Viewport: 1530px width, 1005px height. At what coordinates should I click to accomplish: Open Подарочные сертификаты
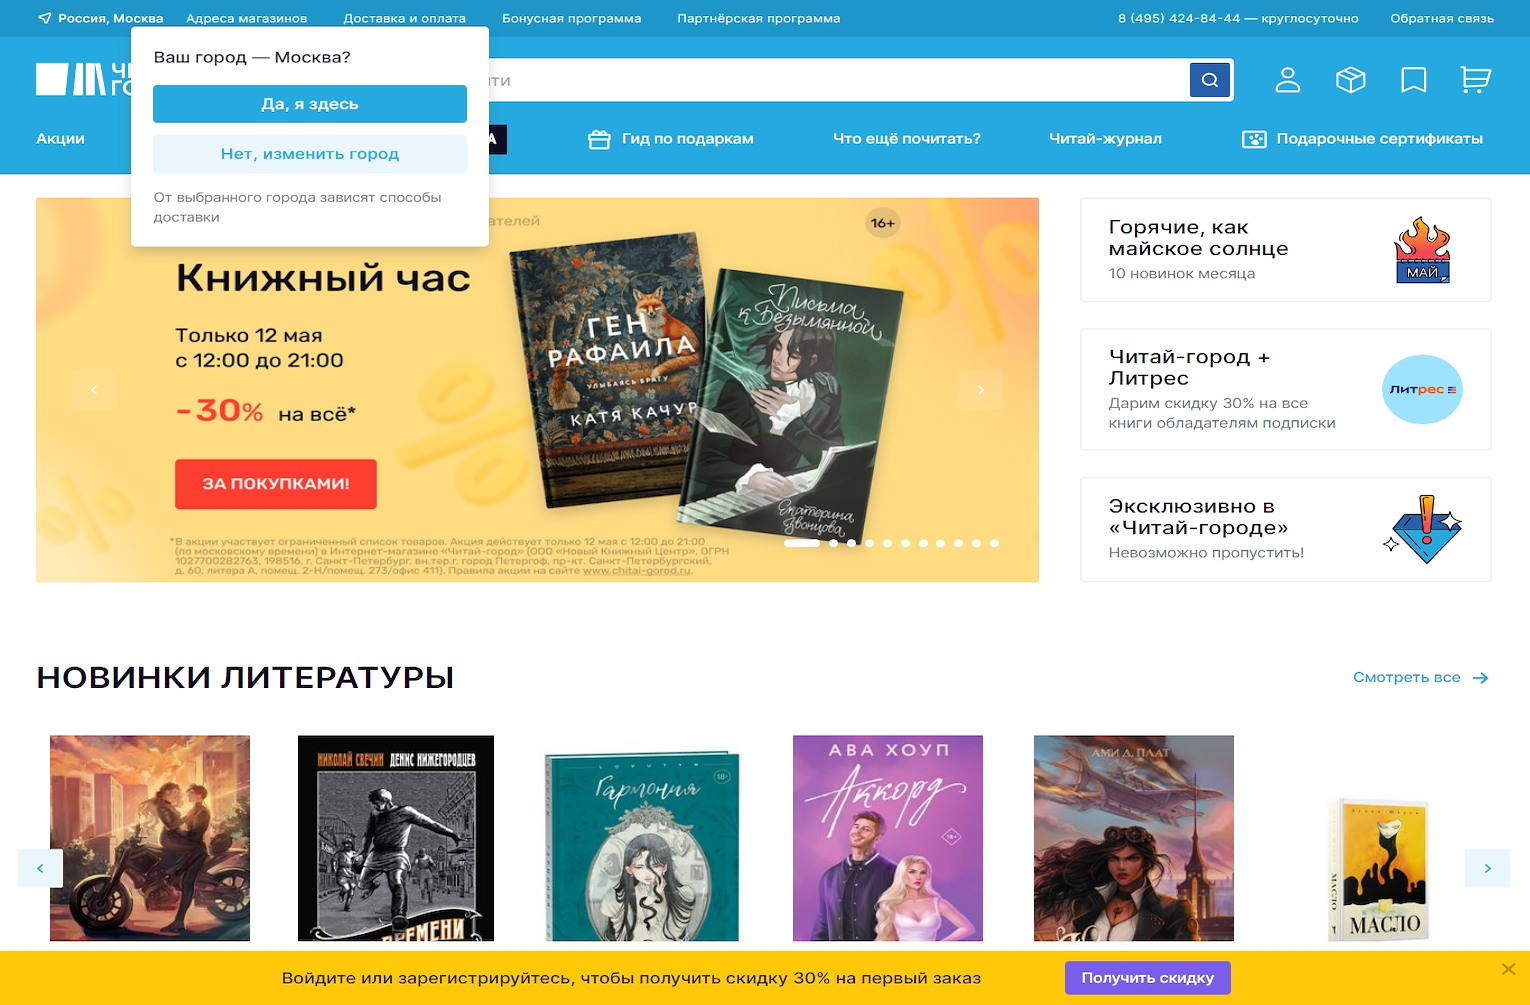pyautogui.click(x=1380, y=139)
